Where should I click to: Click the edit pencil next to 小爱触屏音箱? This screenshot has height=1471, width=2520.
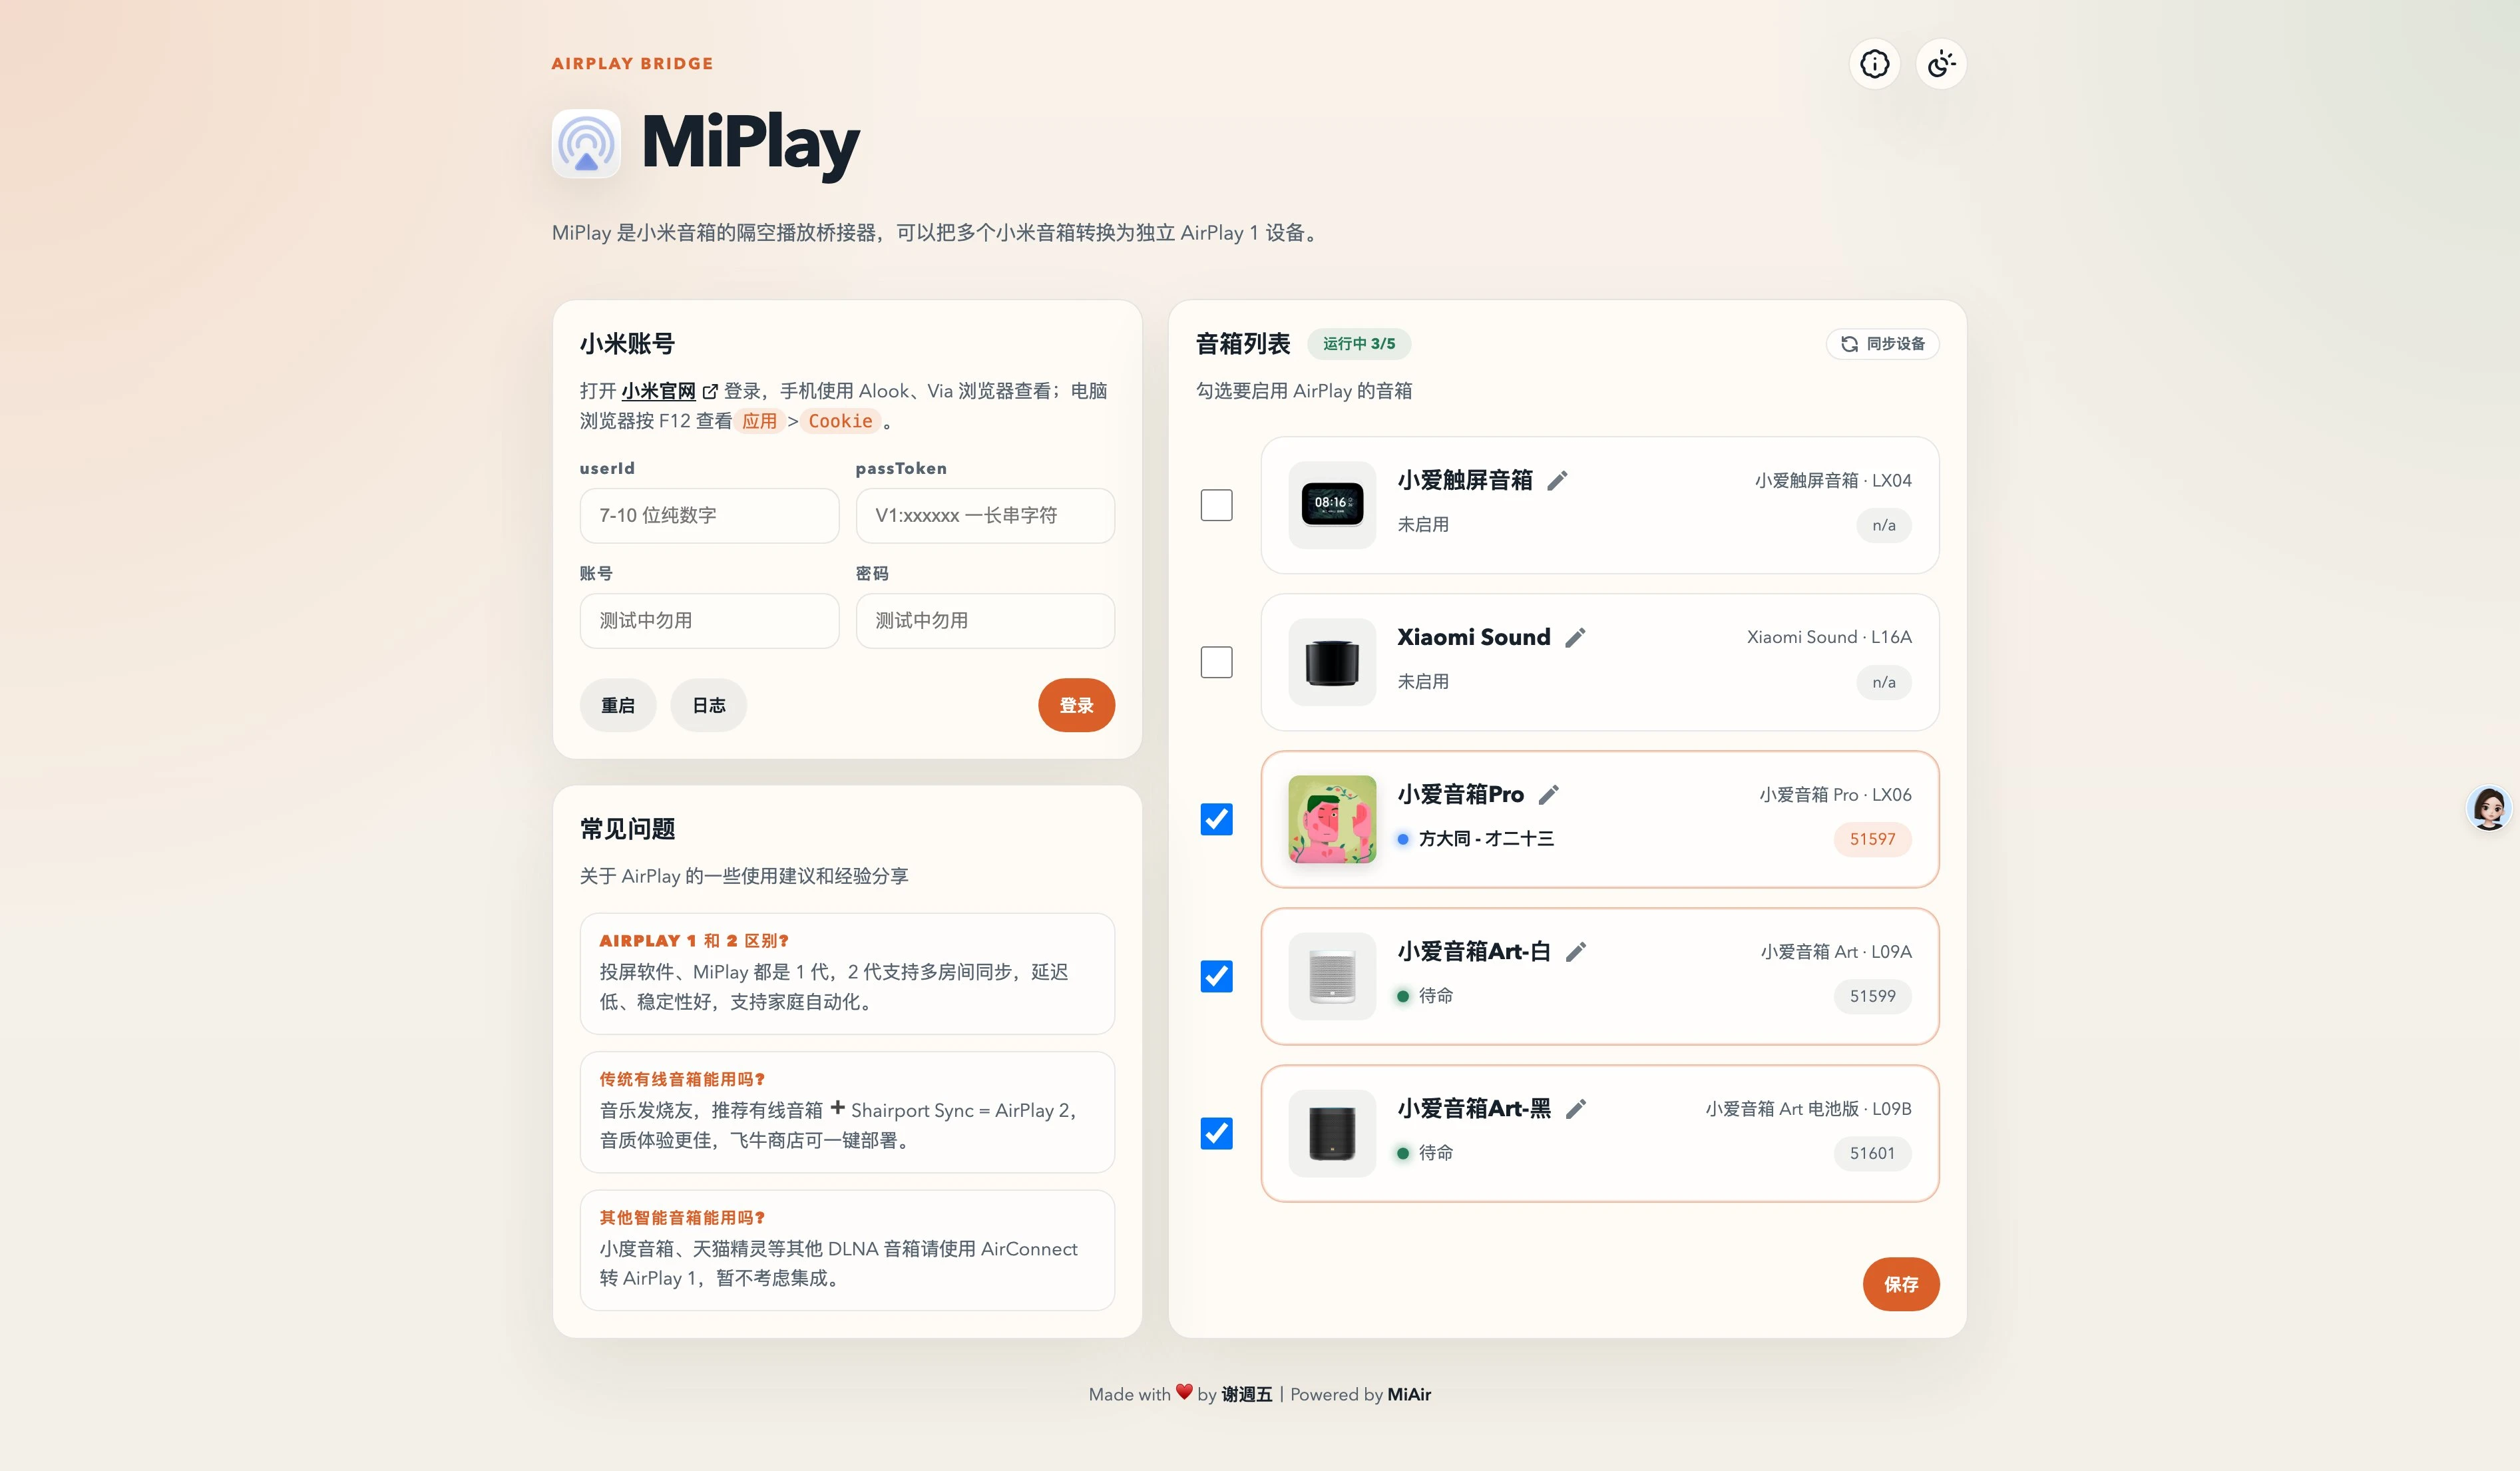[1557, 481]
